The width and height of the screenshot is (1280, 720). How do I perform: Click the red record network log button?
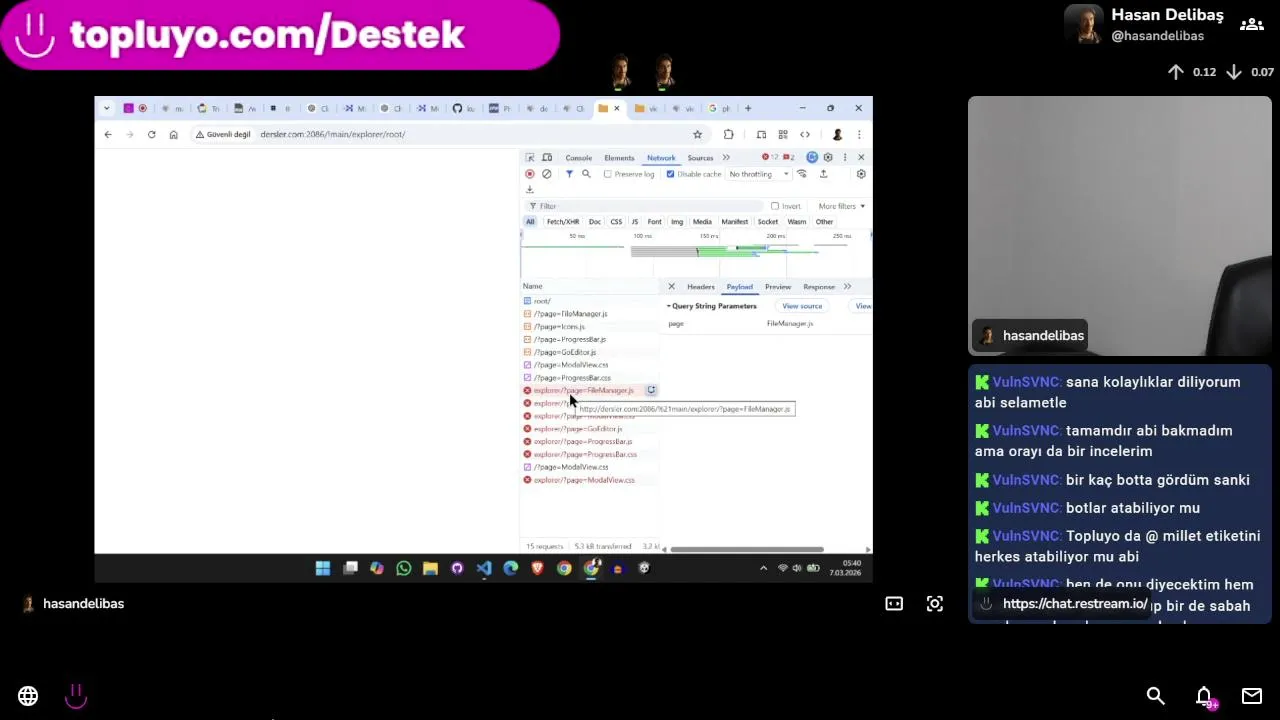point(530,174)
